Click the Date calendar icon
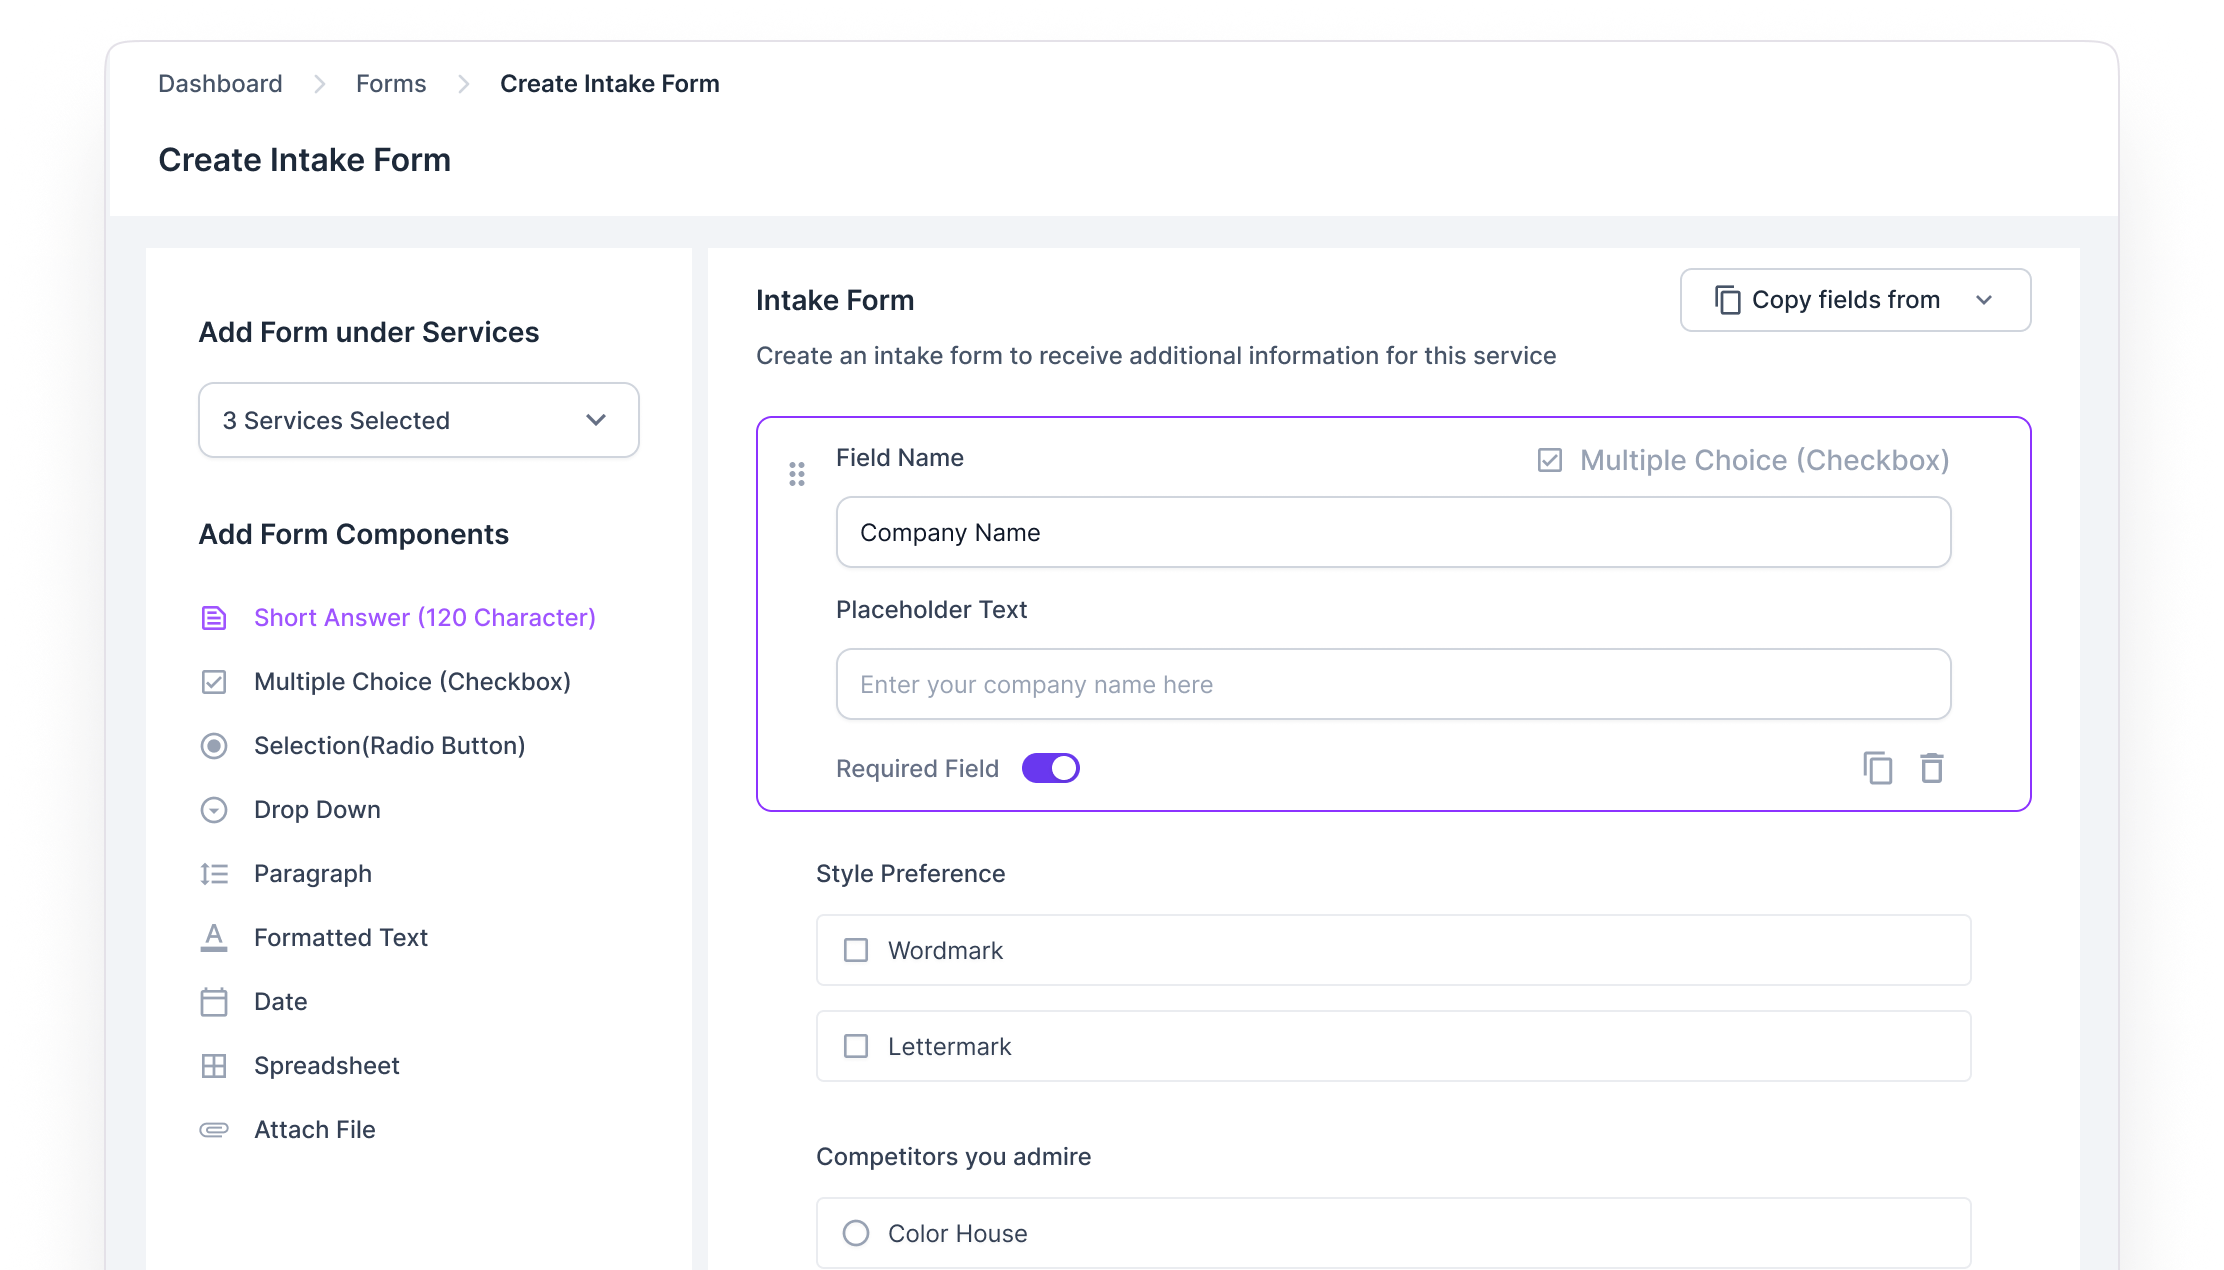This screenshot has height=1270, width=2224. (214, 1002)
